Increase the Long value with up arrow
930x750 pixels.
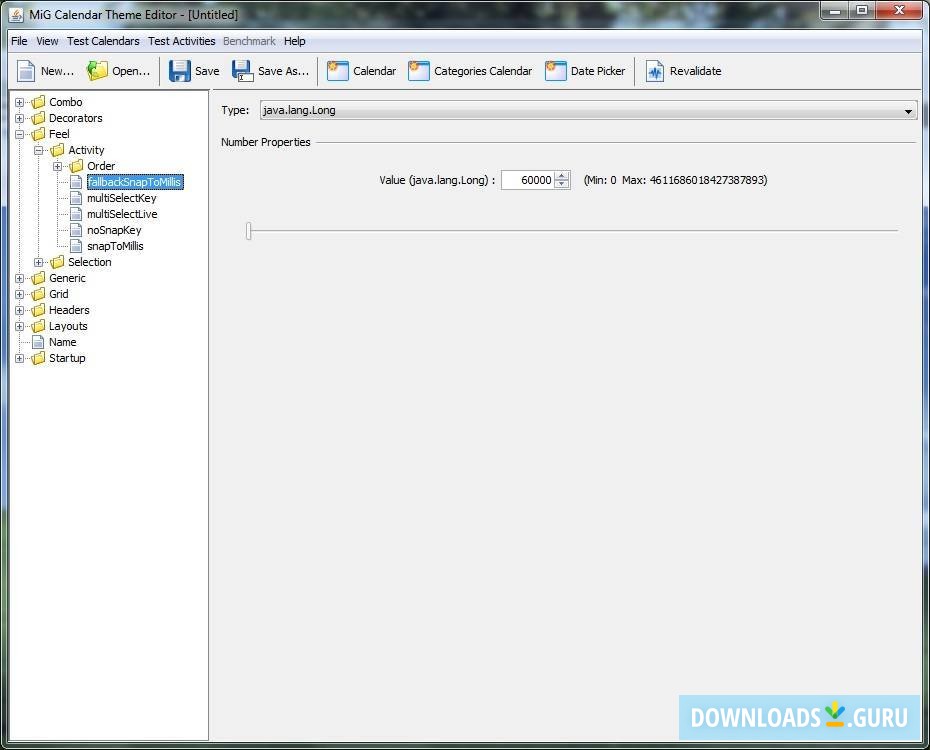[x=562, y=175]
